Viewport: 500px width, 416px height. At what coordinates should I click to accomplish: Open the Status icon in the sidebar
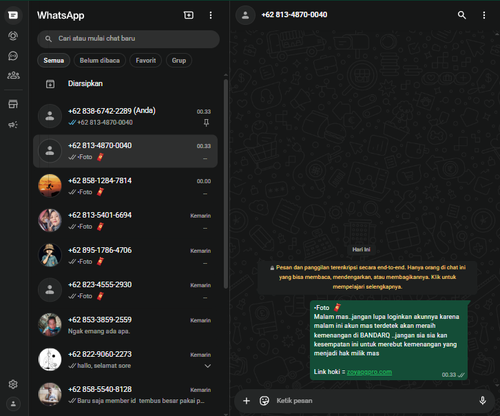click(x=13, y=36)
